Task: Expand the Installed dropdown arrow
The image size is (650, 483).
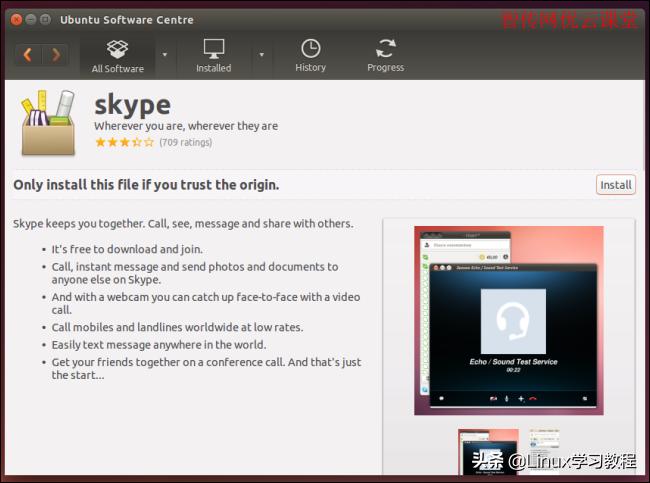Action: tap(261, 55)
